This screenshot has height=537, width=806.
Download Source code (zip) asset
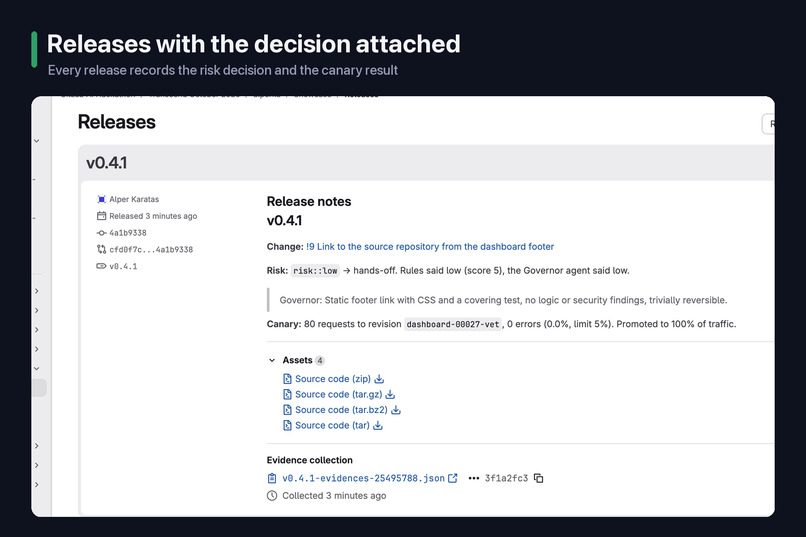tap(333, 379)
